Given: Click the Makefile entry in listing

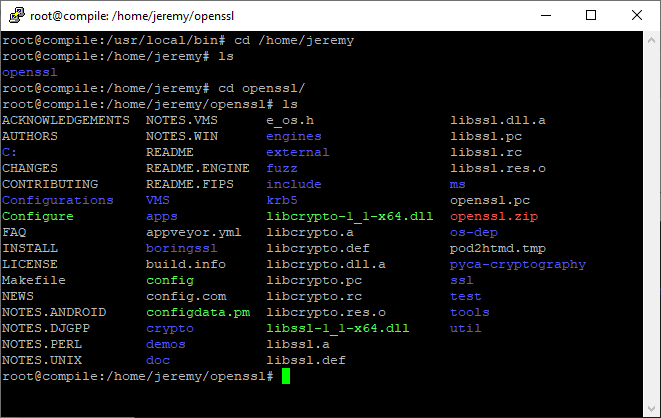Looking at the screenshot, I should [x=34, y=280].
